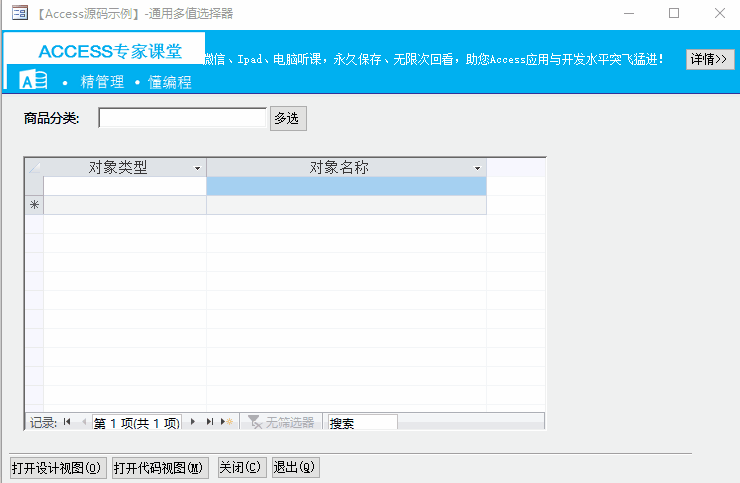
Task: Minimize the window
Action: 629,13
